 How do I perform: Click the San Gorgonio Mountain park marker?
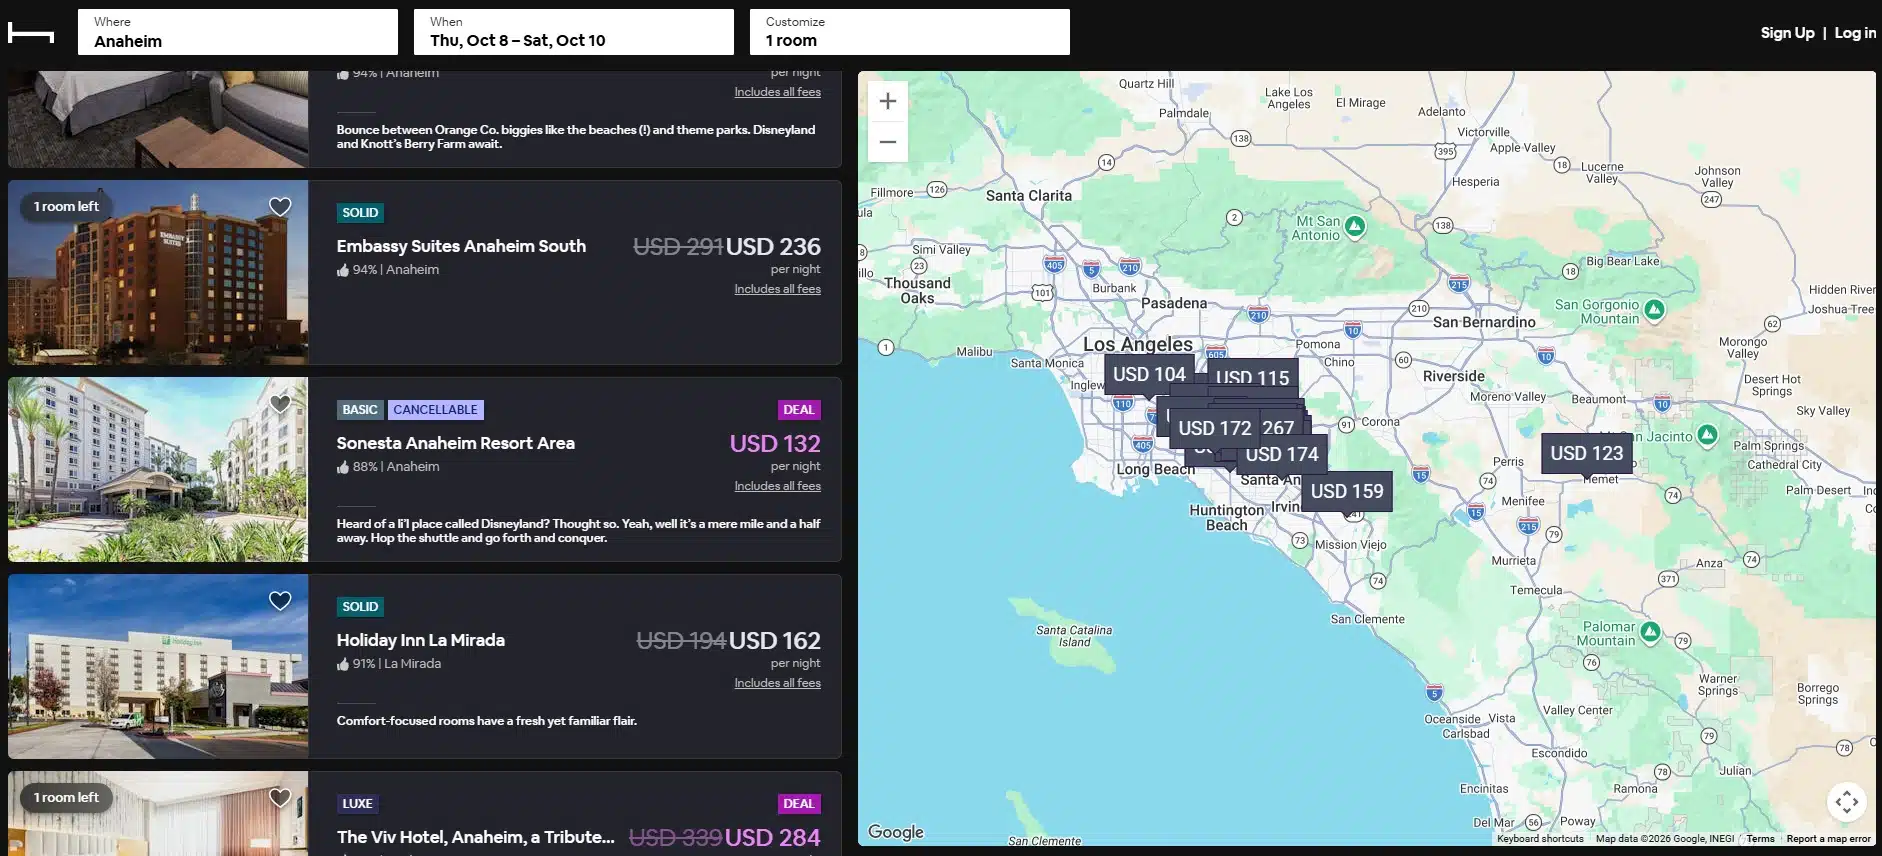pos(1655,310)
